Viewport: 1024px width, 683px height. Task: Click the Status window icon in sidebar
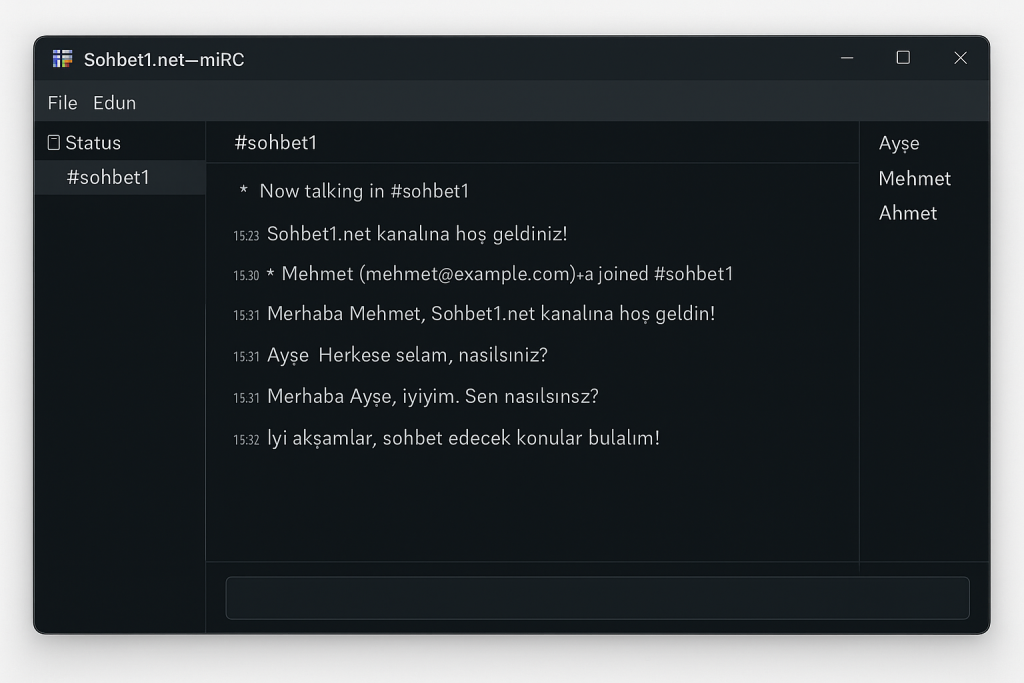[x=54, y=142]
